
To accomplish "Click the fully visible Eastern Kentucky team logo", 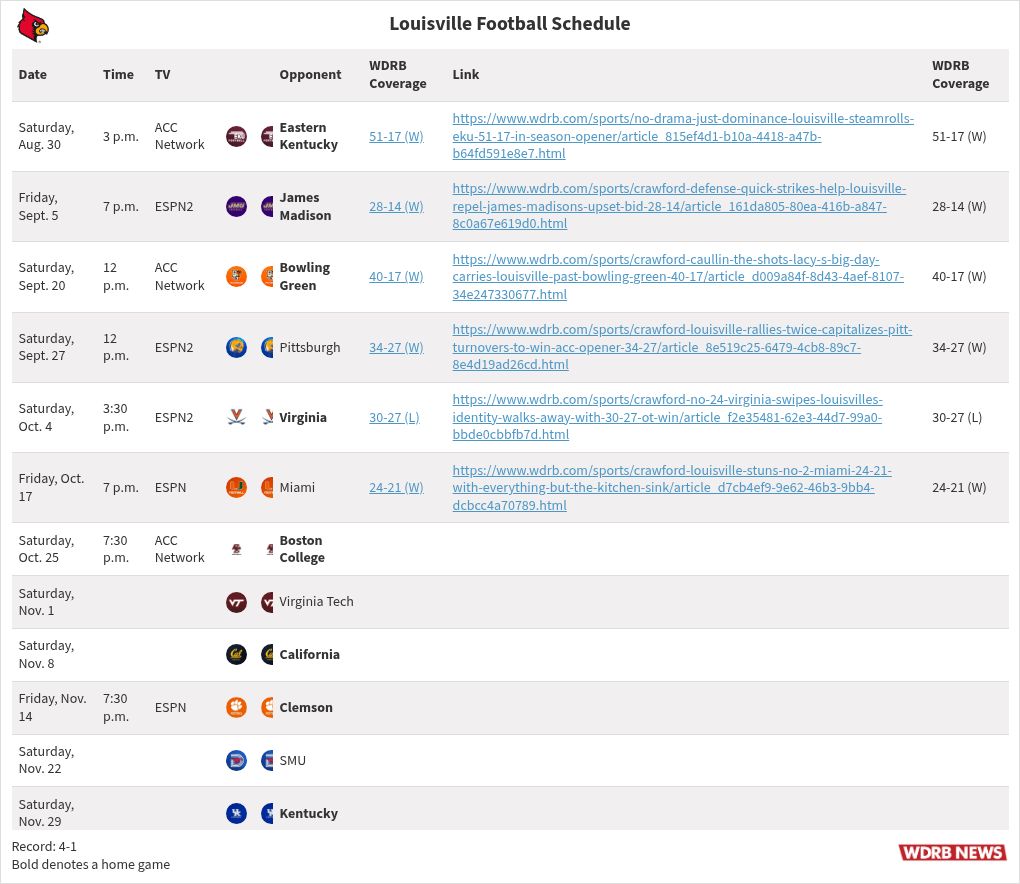I will [236, 136].
